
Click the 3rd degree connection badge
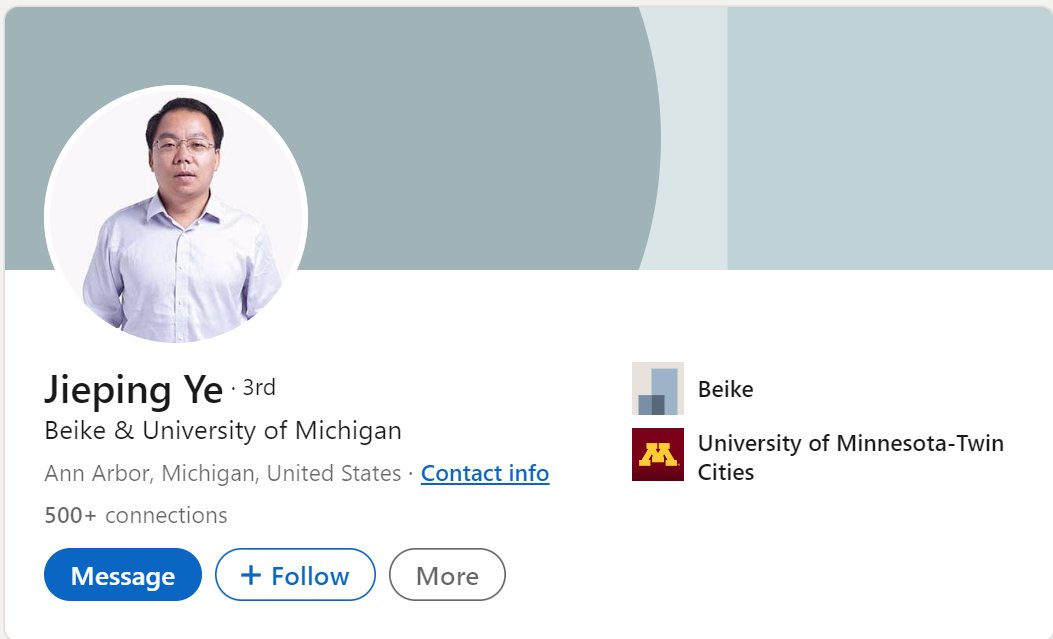pos(259,387)
